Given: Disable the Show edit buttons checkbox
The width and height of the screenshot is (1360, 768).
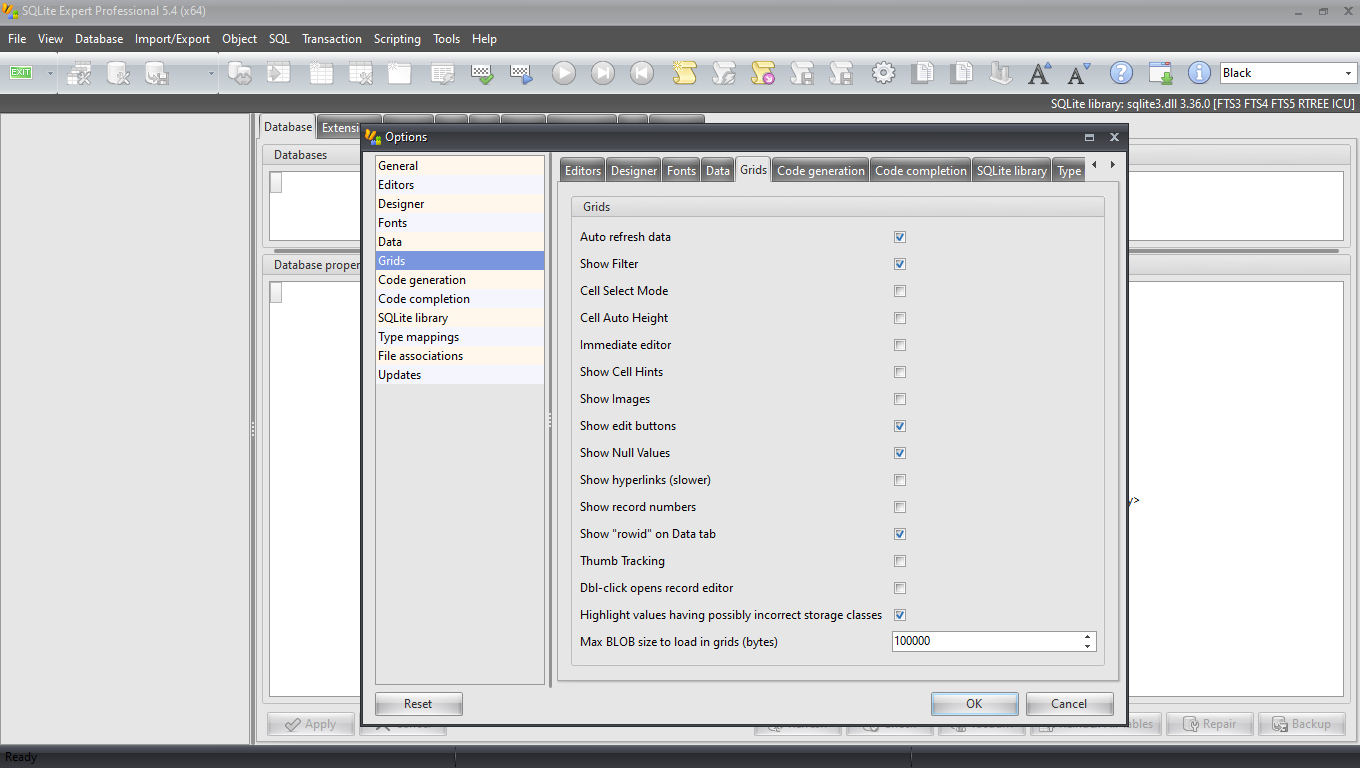Looking at the screenshot, I should coord(900,426).
